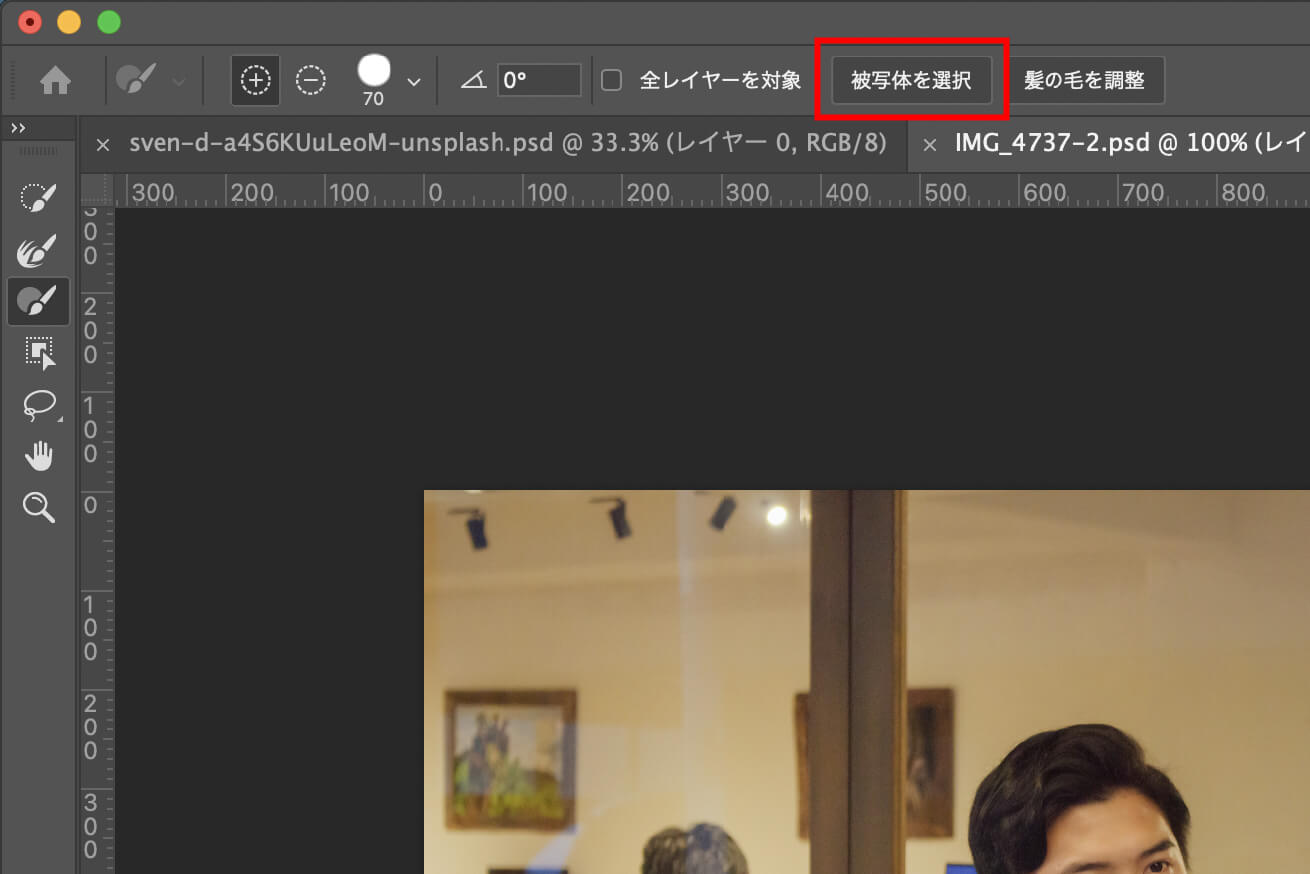This screenshot has width=1310, height=874.
Task: Select the Object Selection tool
Action: point(39,353)
